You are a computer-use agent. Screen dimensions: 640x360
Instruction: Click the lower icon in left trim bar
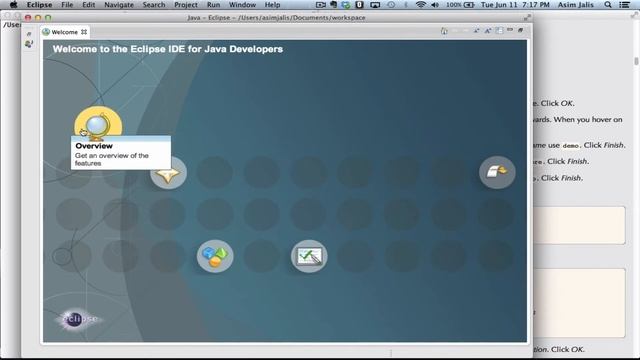29,43
